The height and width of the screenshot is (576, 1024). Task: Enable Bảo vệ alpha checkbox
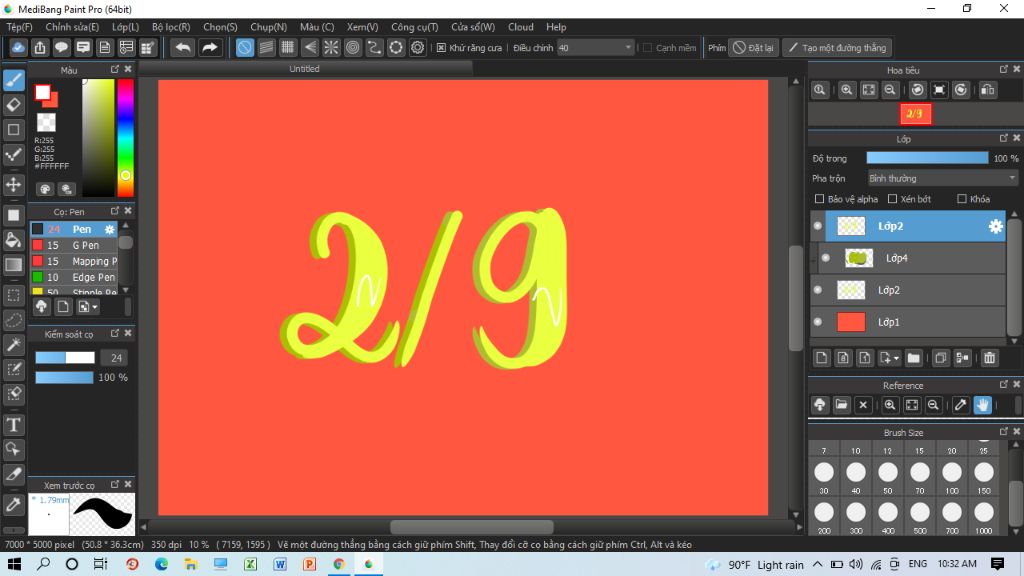tap(819, 199)
